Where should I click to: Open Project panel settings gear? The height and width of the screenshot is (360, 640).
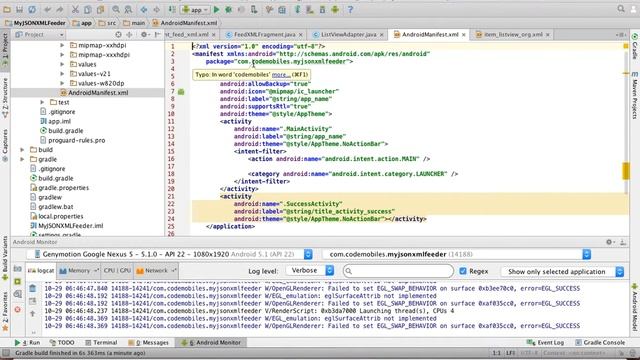click(x=144, y=35)
